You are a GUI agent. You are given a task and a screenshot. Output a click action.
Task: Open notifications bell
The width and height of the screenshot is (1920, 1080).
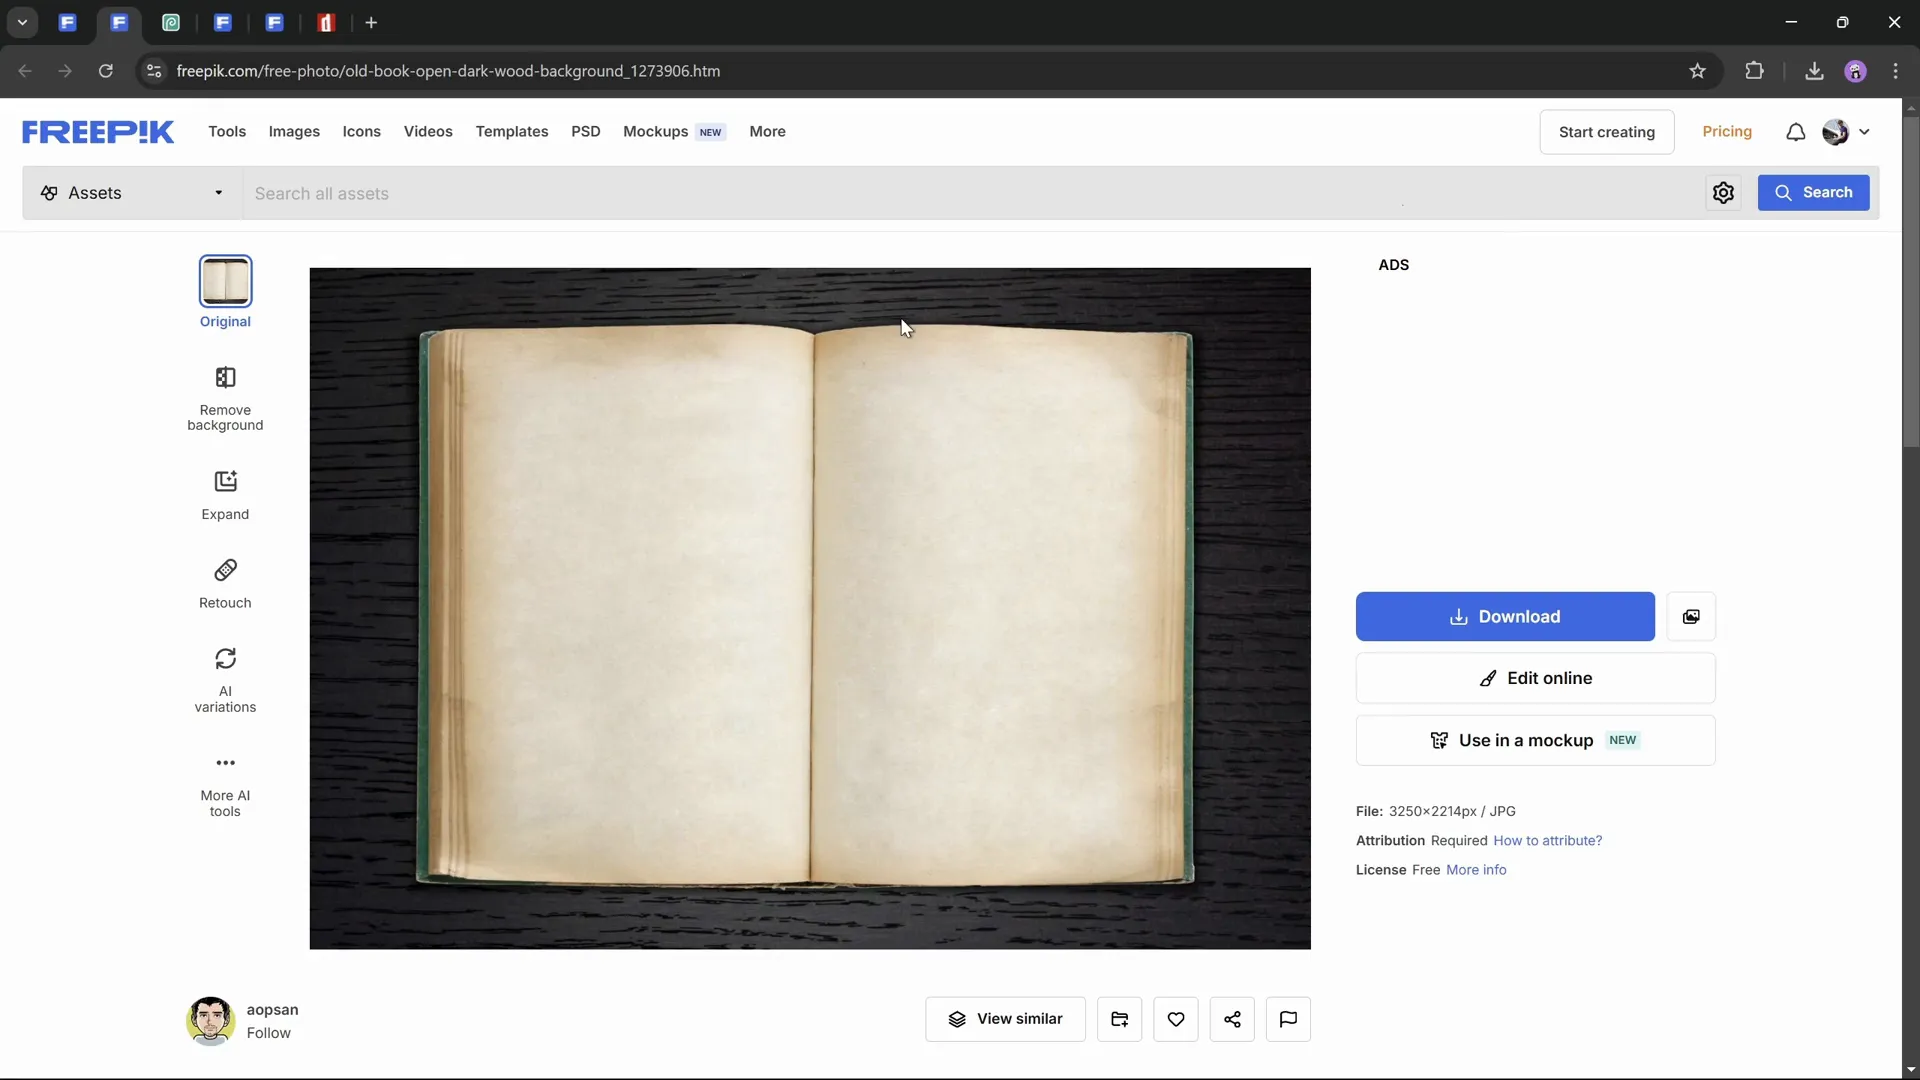click(1795, 132)
